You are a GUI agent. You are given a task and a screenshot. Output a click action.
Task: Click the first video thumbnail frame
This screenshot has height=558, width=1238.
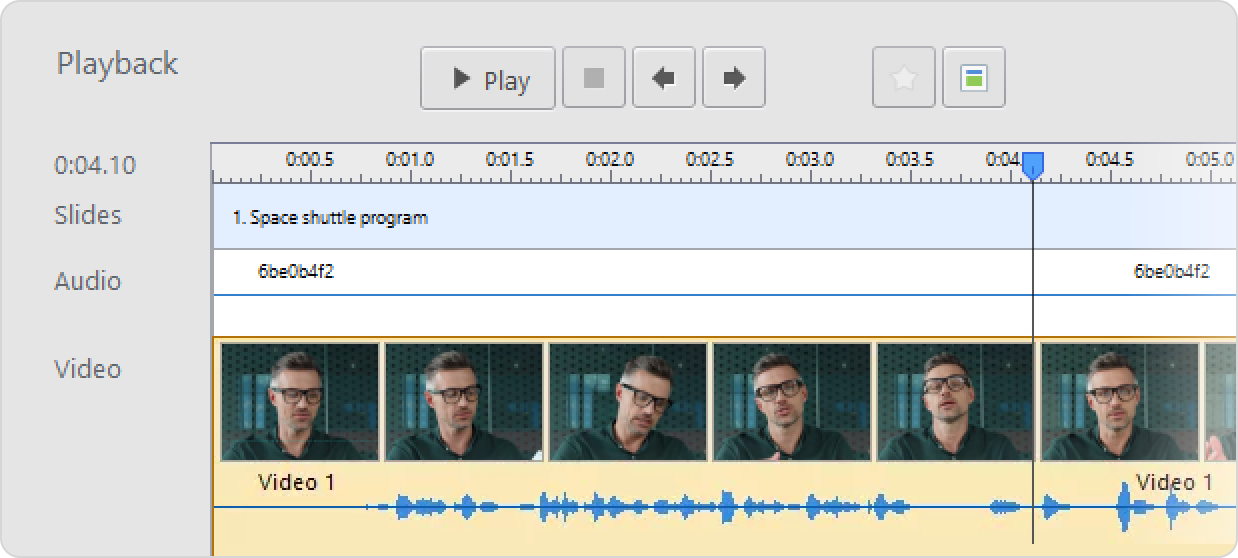pyautogui.click(x=300, y=402)
